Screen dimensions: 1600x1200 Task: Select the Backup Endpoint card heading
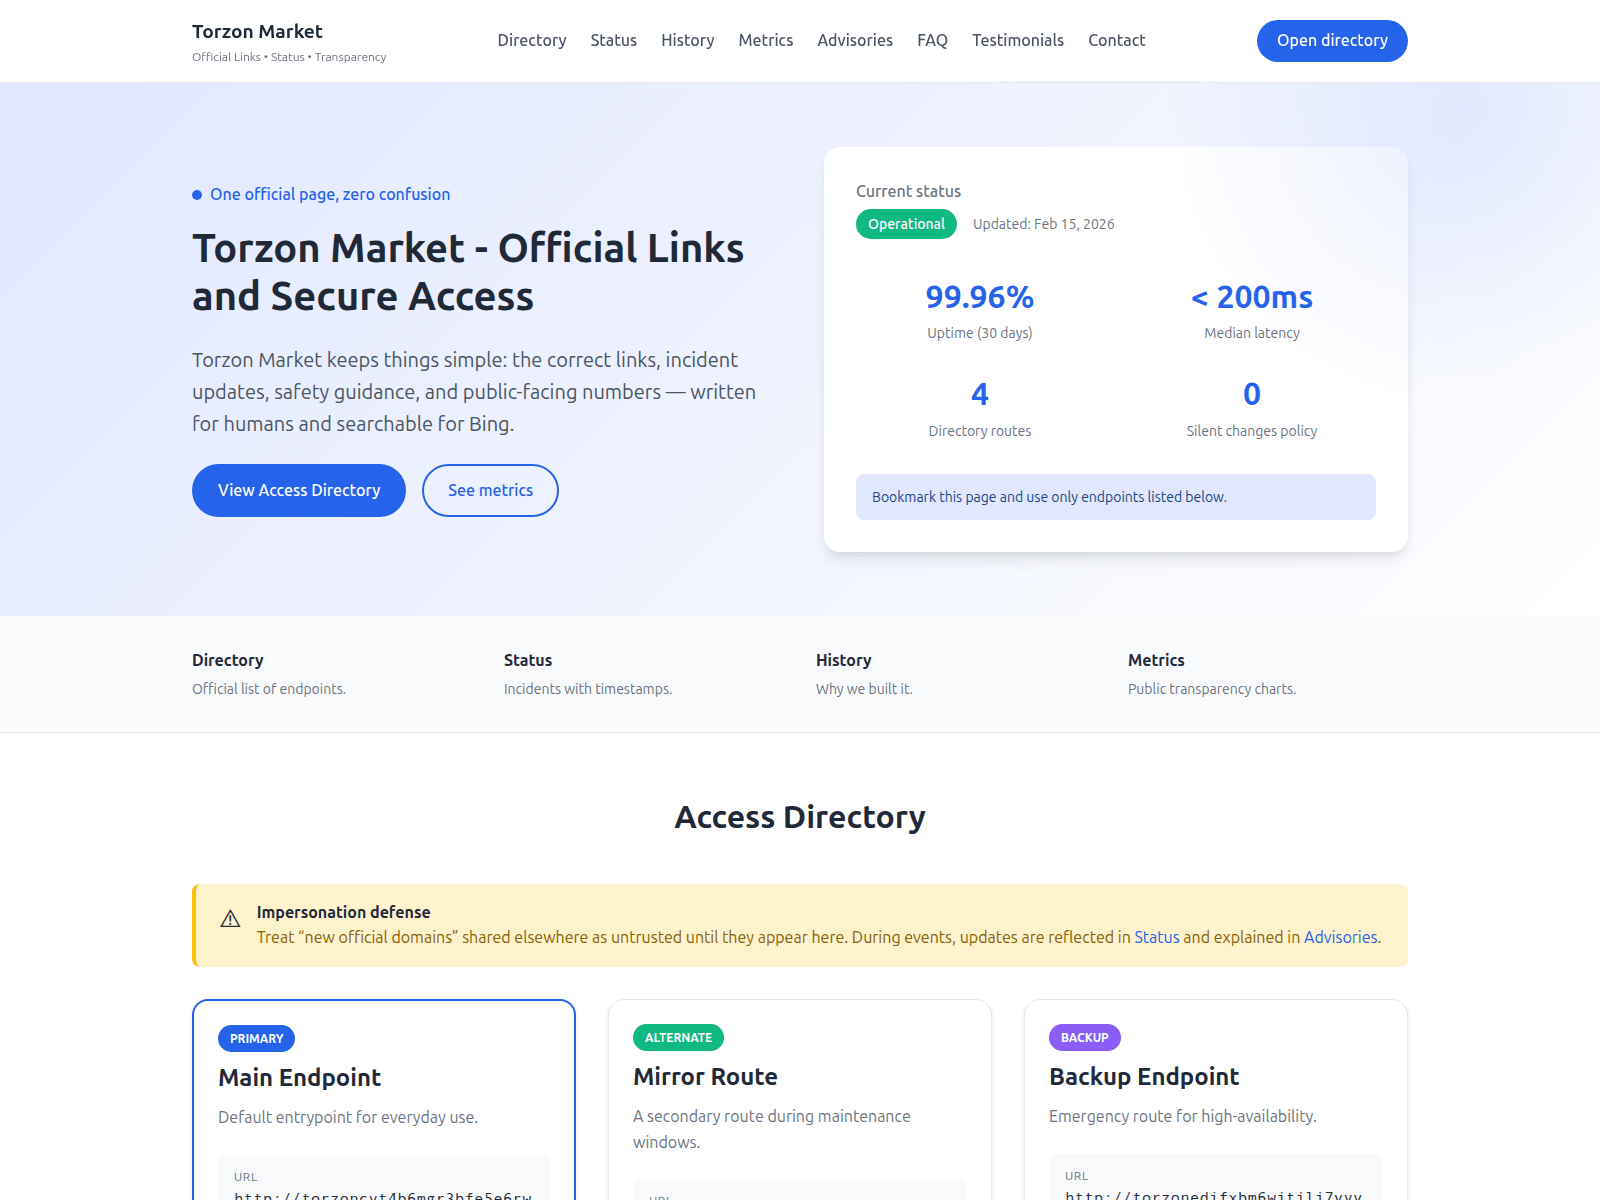(1144, 1077)
